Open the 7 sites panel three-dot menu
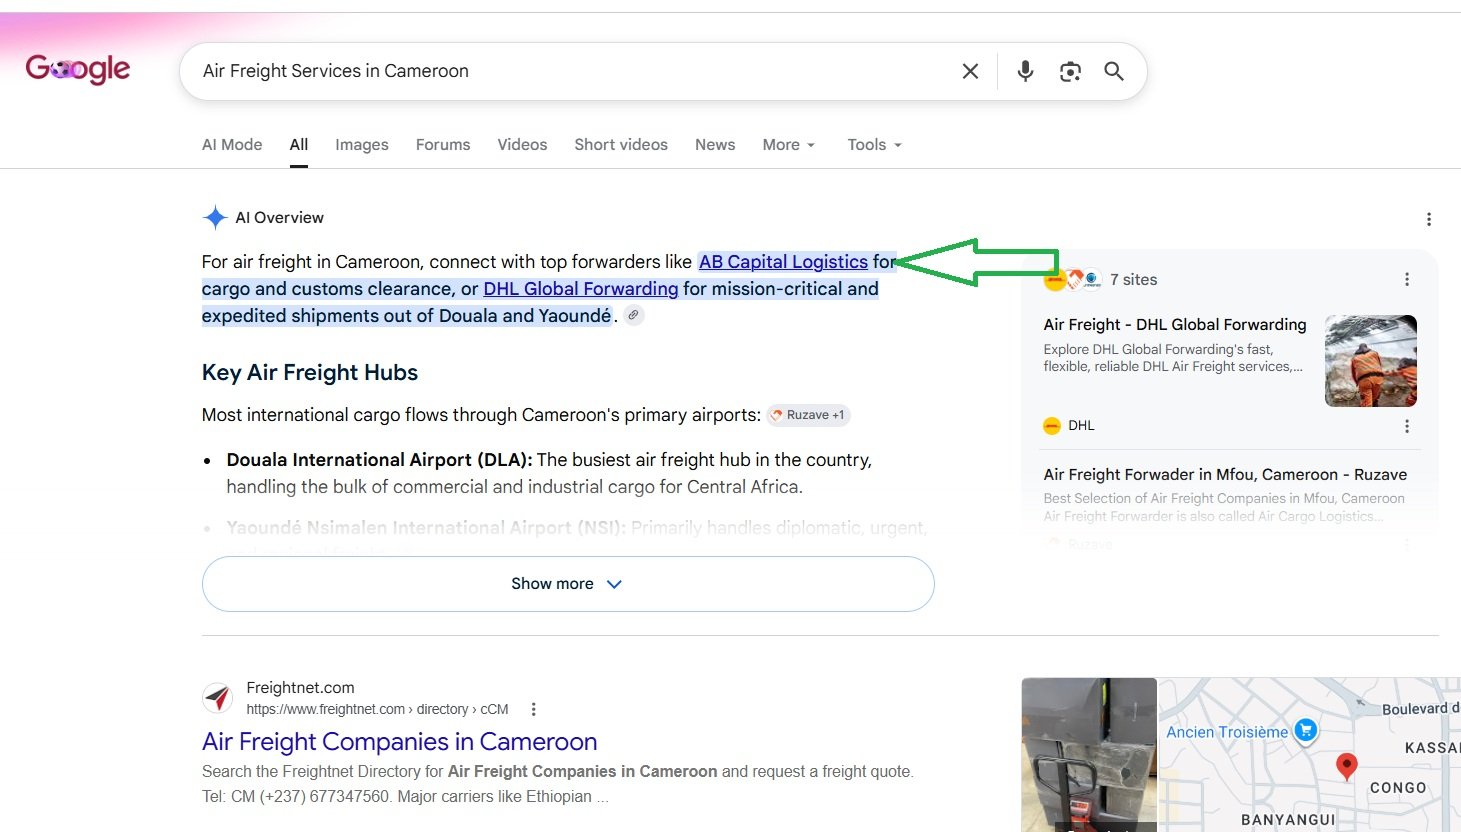 point(1407,280)
